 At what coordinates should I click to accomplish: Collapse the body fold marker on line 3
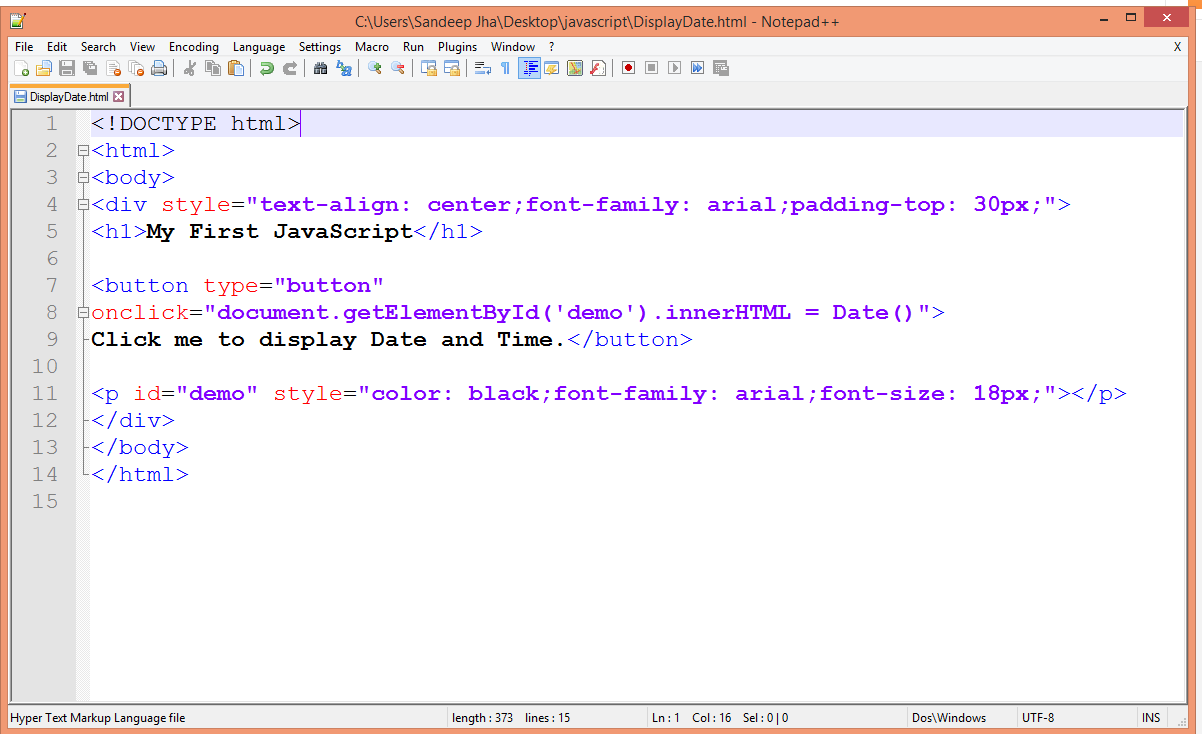click(83, 177)
